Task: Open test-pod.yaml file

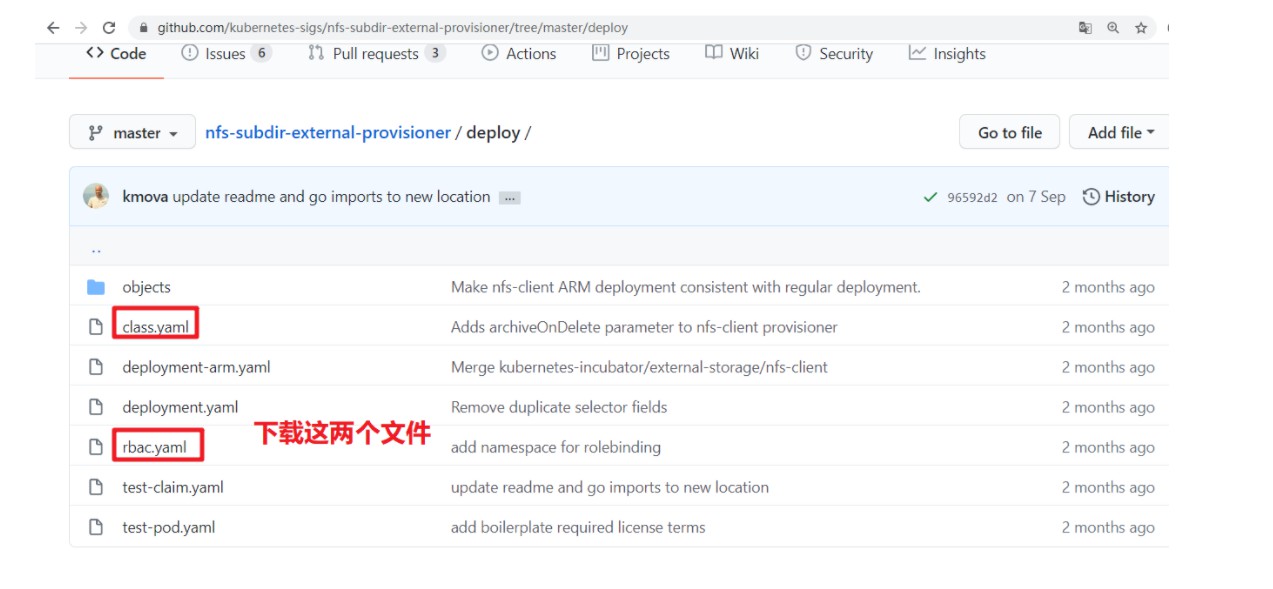Action: tap(169, 527)
